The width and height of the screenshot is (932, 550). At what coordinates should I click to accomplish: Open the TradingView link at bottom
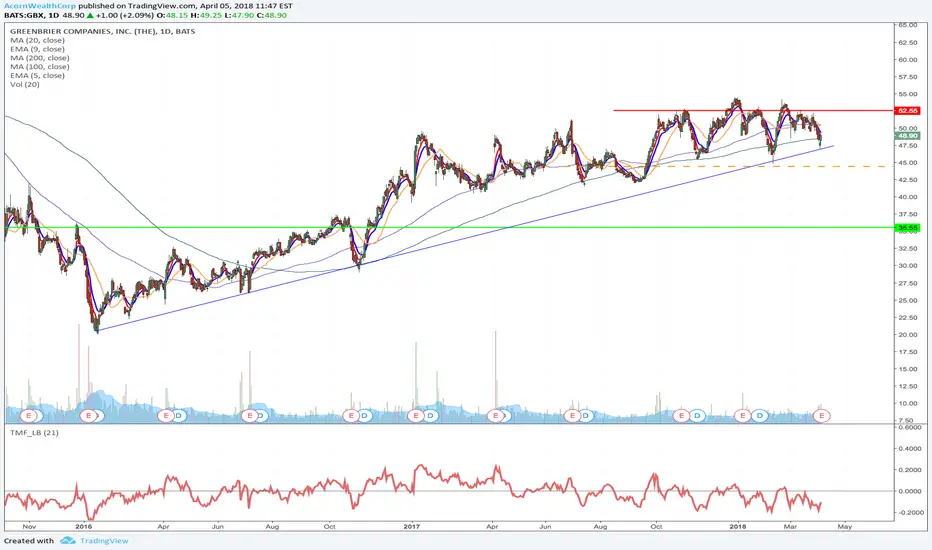(x=104, y=540)
